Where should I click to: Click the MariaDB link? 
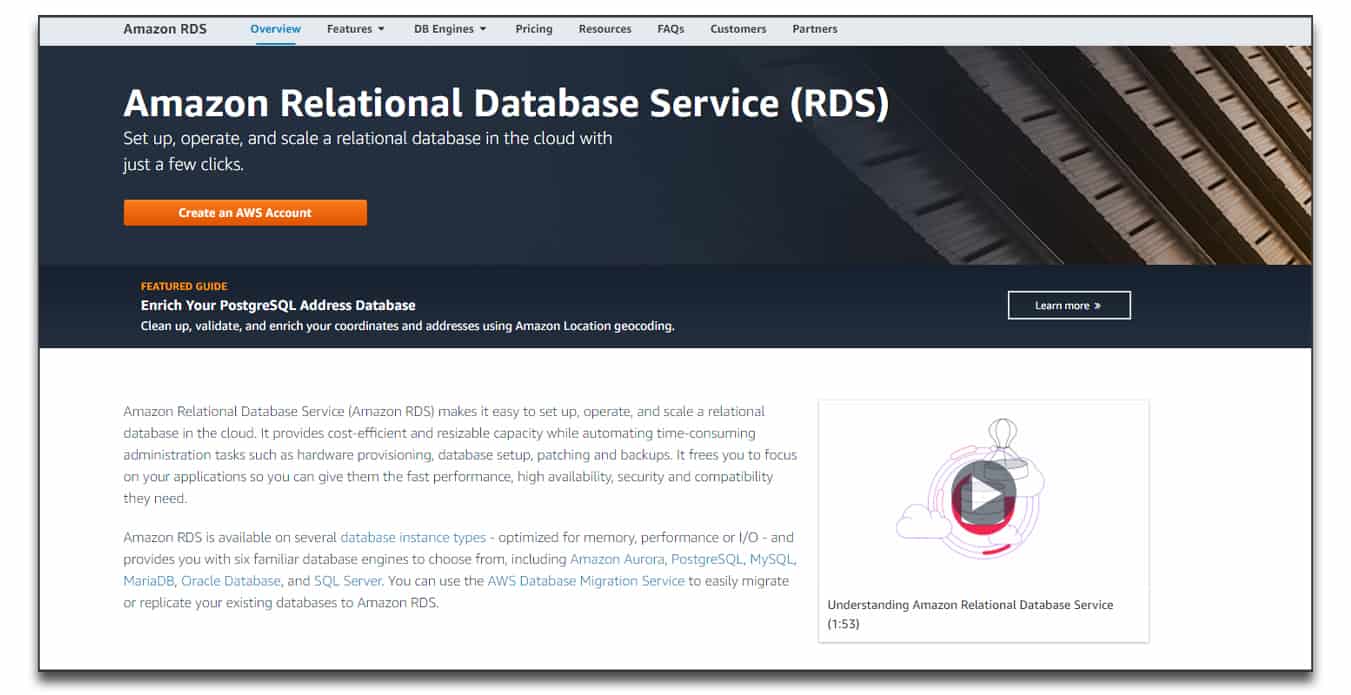tap(147, 580)
